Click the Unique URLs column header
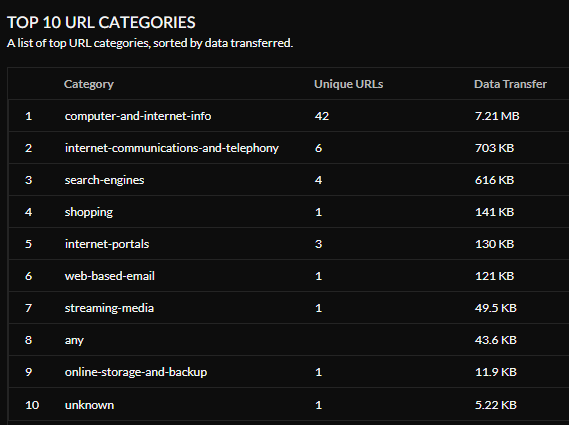The width and height of the screenshot is (569, 425). (x=348, y=84)
